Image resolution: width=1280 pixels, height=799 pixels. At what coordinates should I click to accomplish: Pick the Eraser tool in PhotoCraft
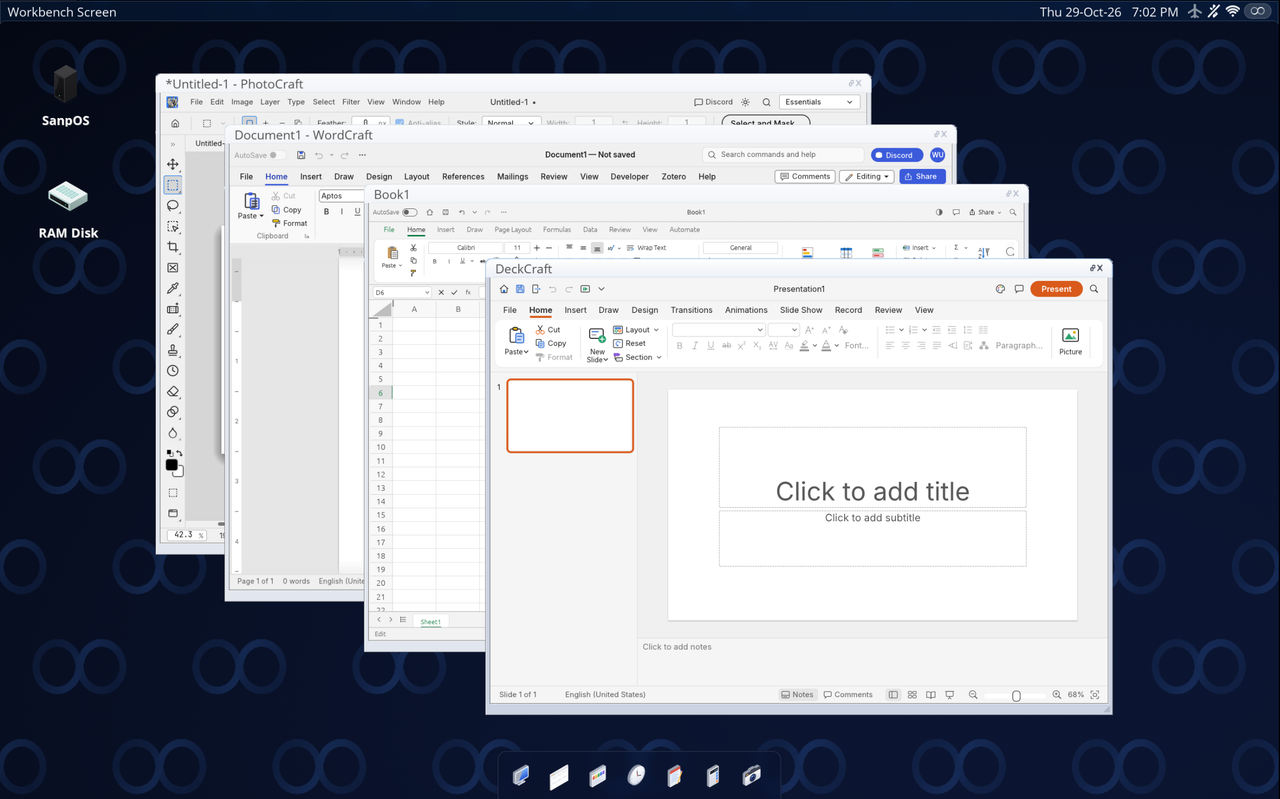[173, 391]
